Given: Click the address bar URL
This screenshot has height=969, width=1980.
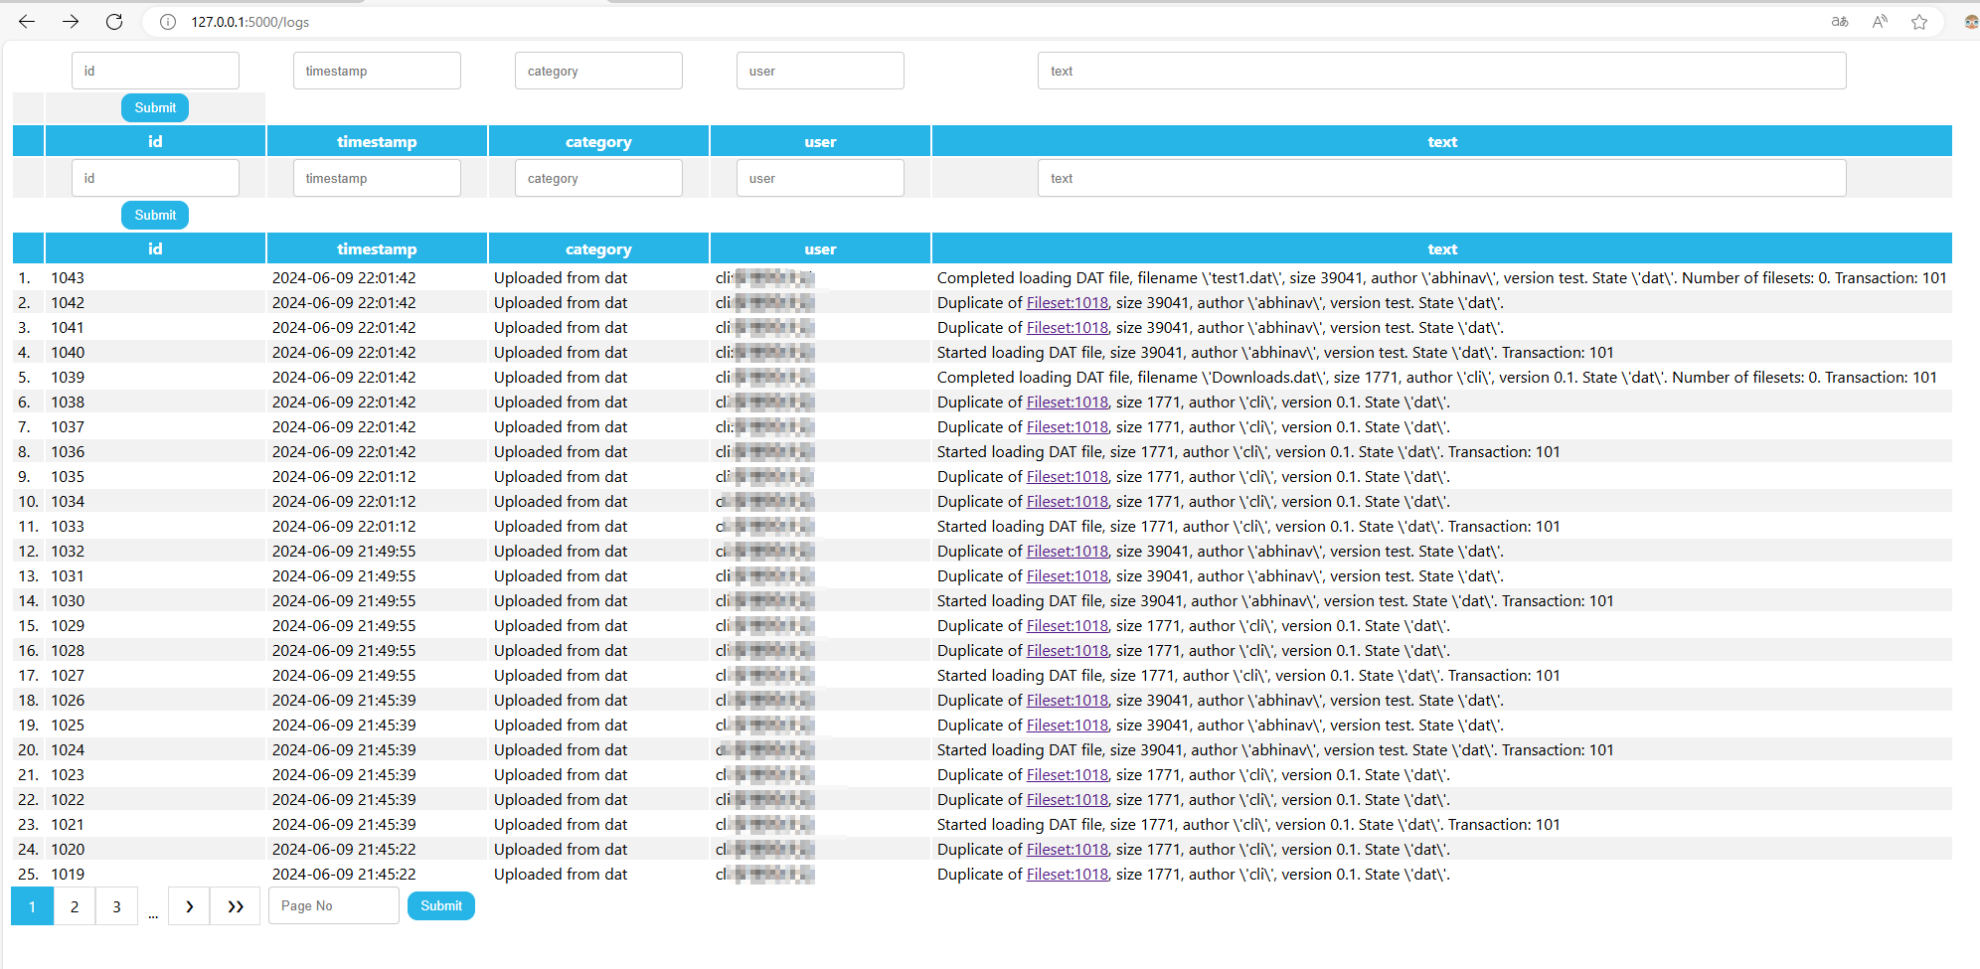Looking at the screenshot, I should click(x=250, y=22).
